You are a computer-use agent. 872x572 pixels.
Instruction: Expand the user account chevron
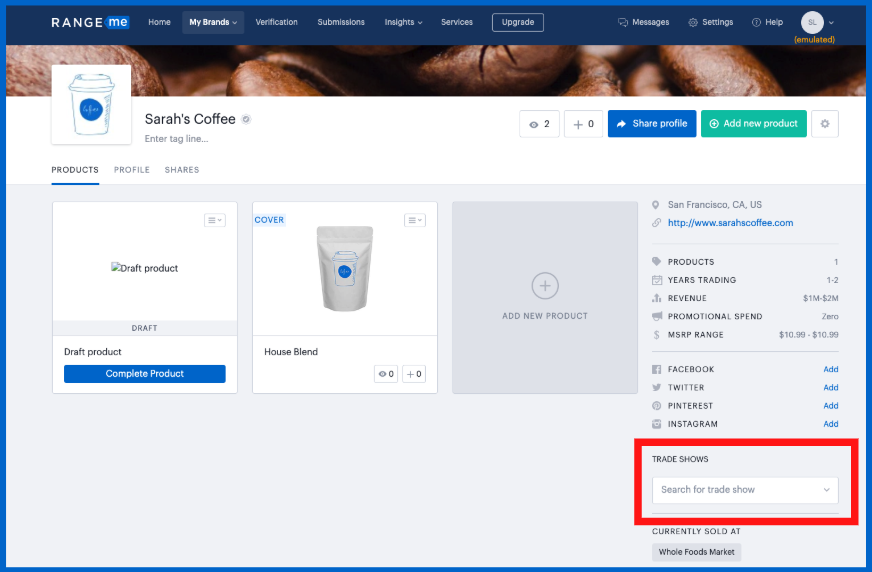[x=831, y=23]
